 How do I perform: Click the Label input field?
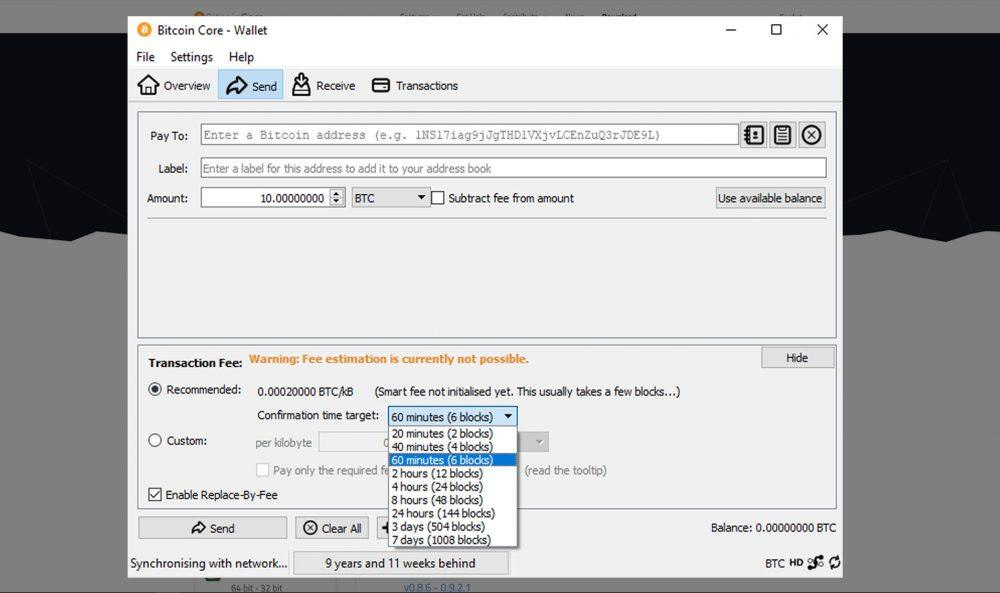click(x=513, y=168)
